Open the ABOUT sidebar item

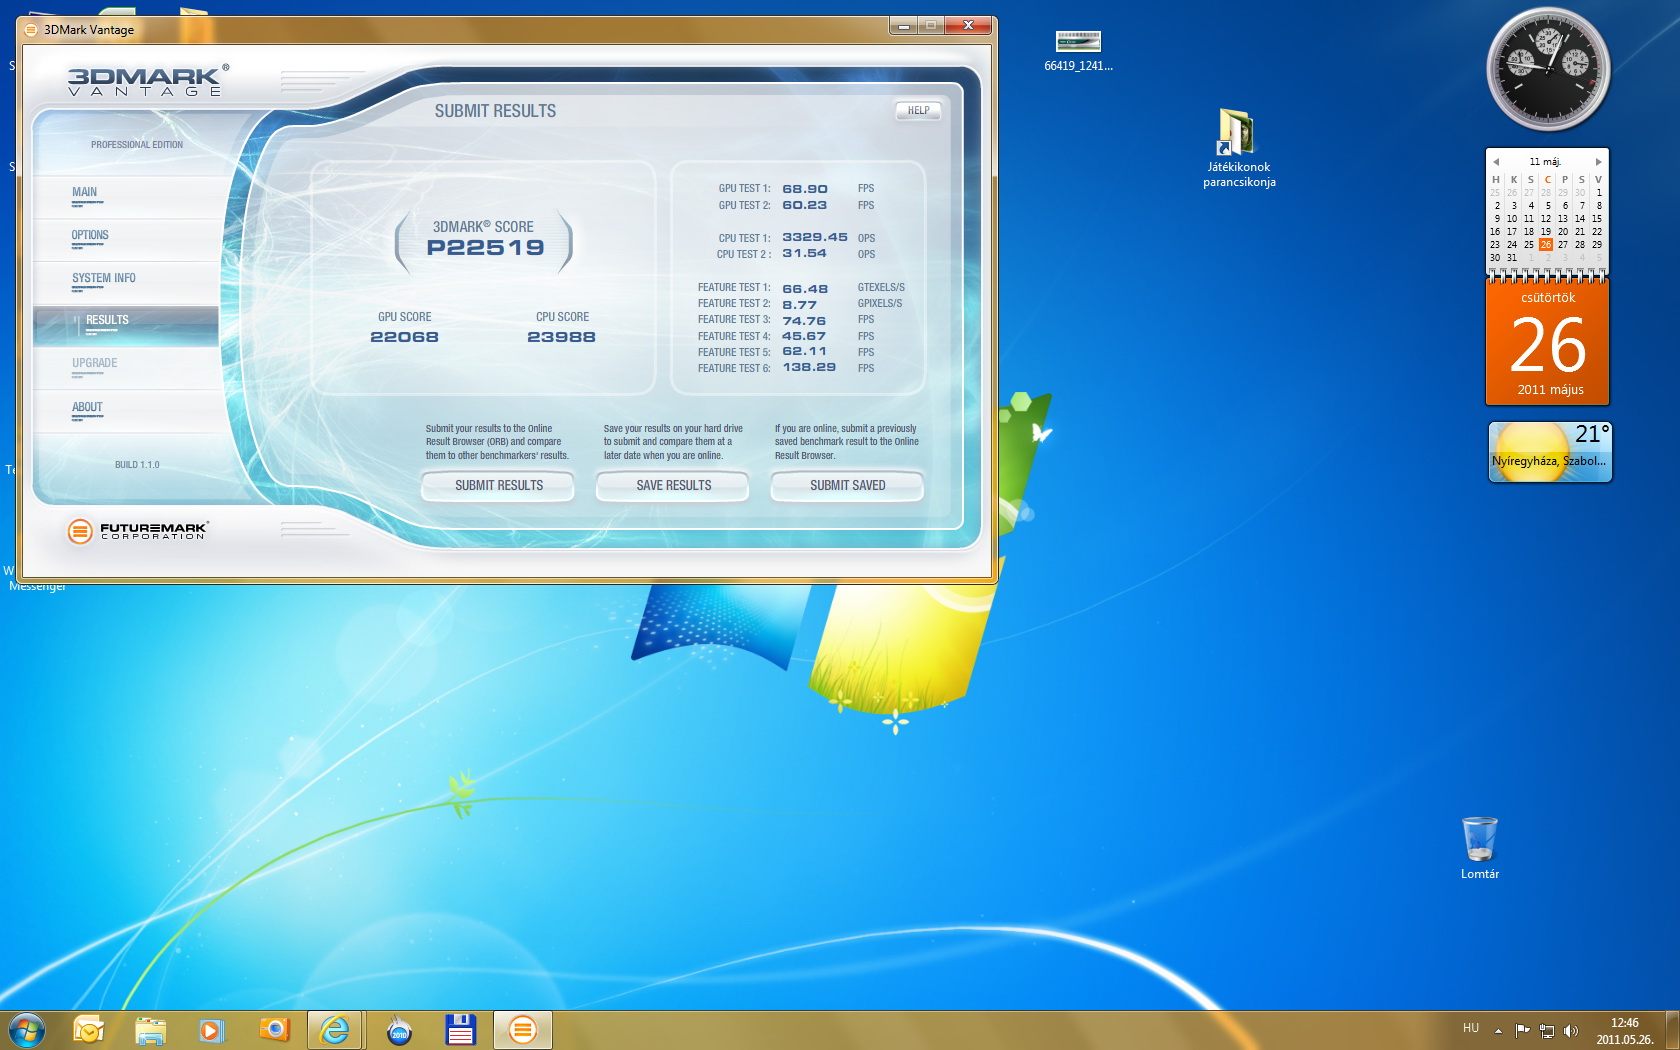click(125, 411)
